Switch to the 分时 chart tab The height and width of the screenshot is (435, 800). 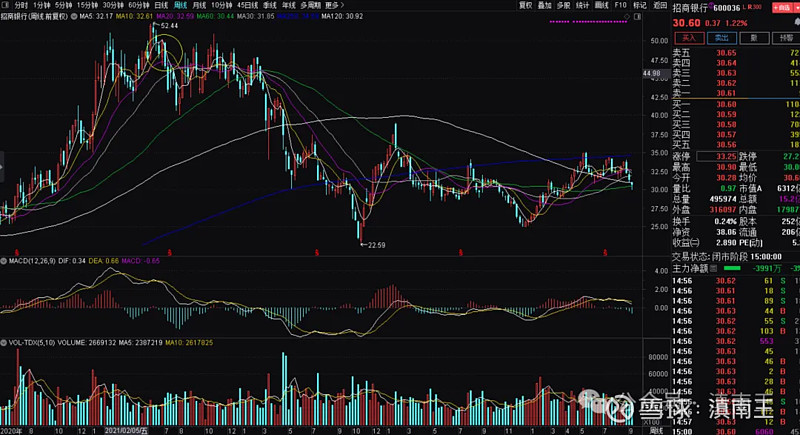21,5
